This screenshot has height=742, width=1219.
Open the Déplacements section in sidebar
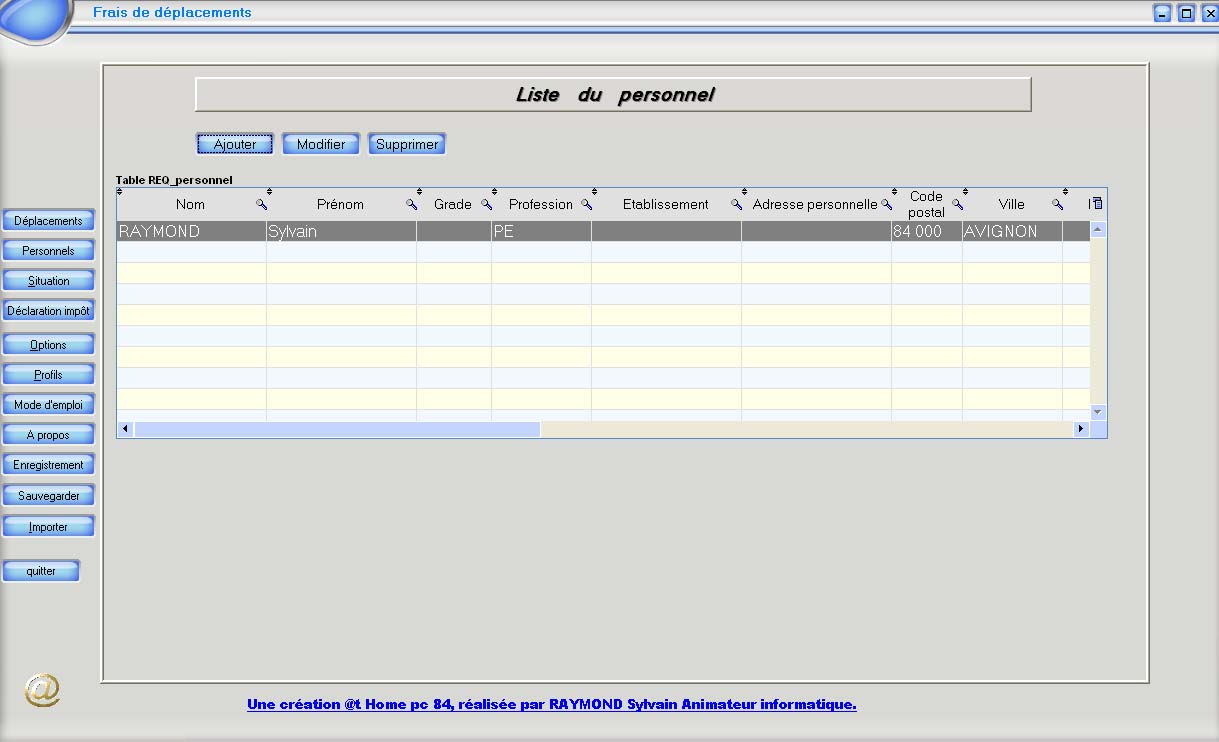(x=48, y=221)
